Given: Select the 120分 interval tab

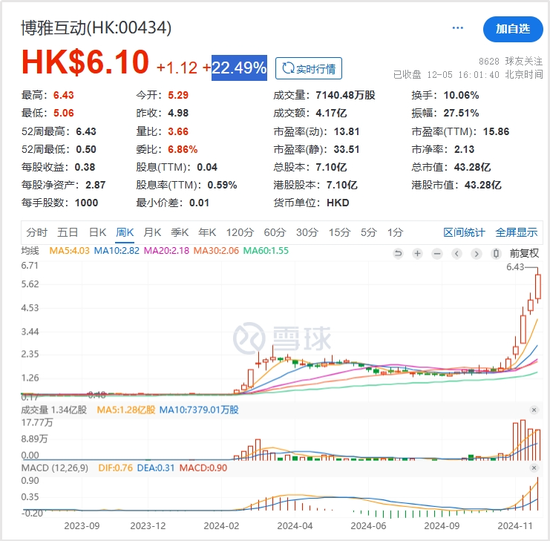Looking at the screenshot, I should click(x=240, y=232).
